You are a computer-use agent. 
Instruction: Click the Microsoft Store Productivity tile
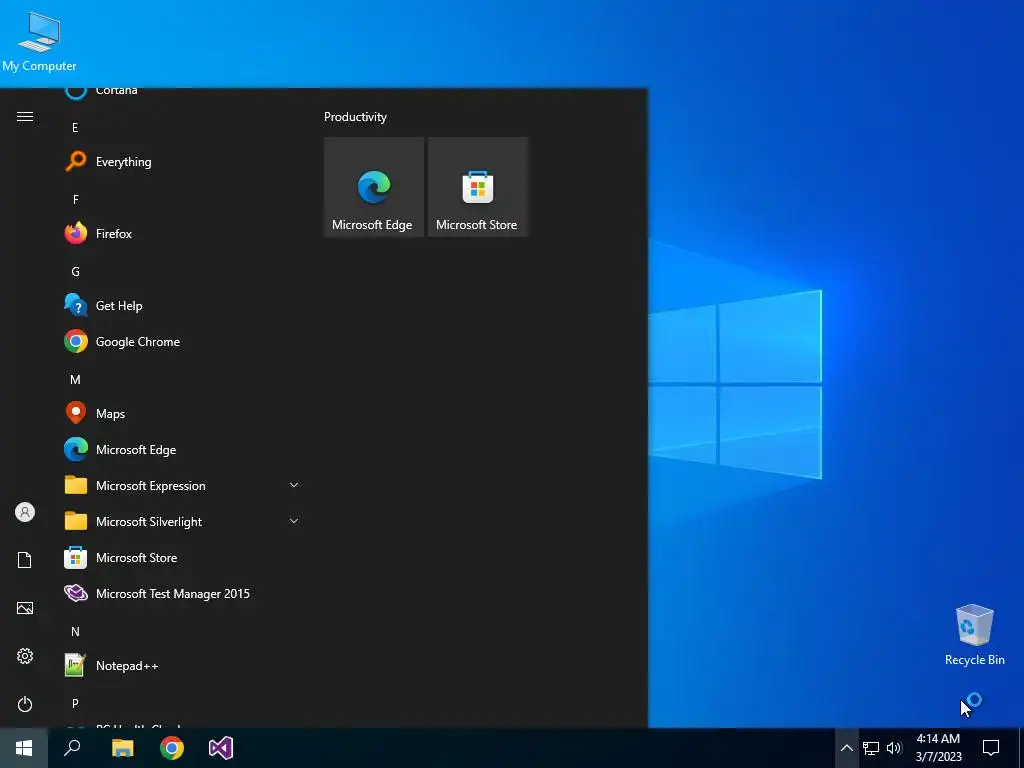477,187
